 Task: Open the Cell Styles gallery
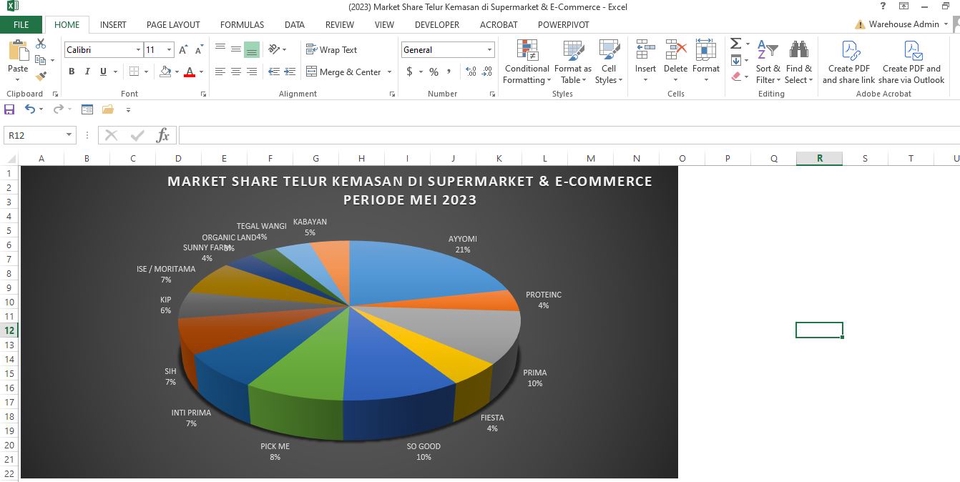point(609,62)
